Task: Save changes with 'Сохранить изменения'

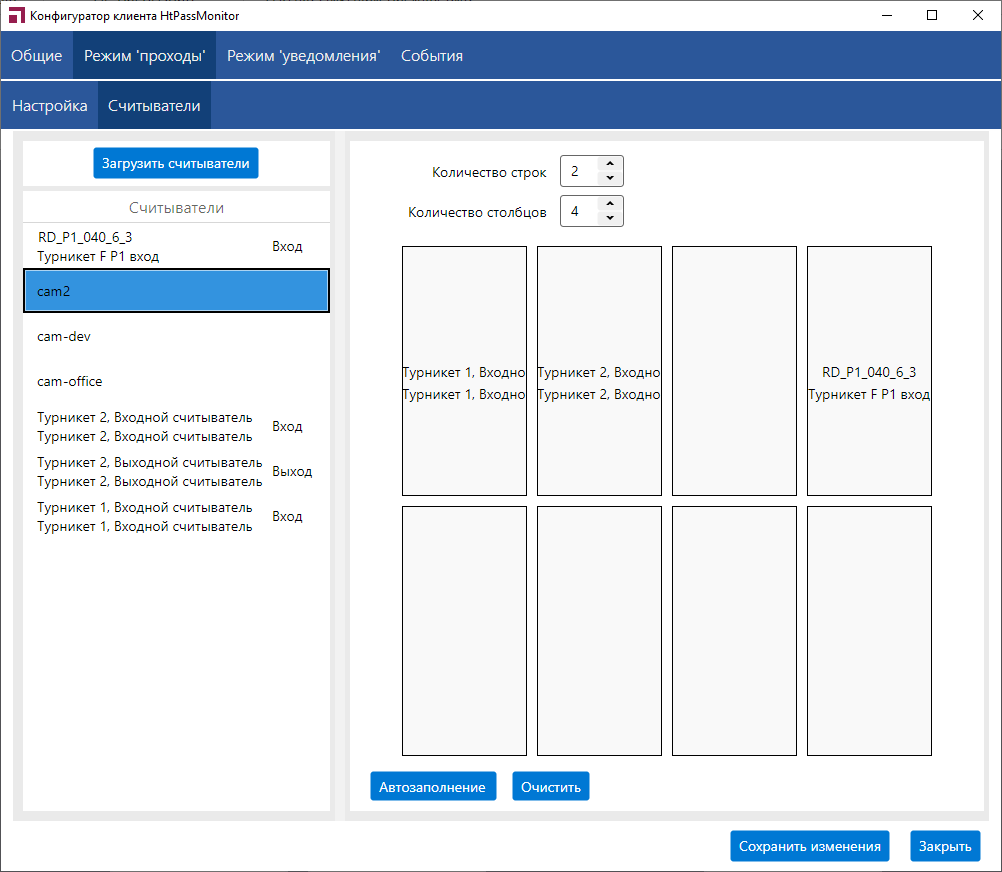Action: click(x=809, y=846)
